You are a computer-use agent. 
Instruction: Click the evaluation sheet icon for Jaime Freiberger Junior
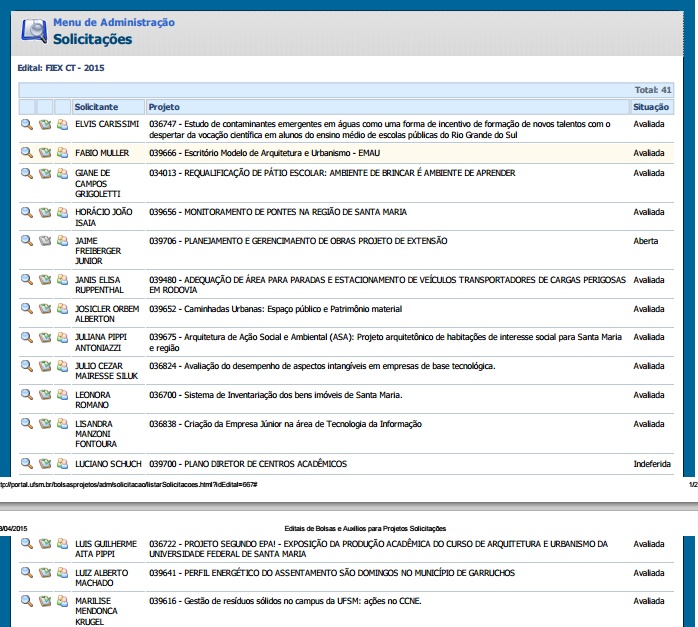tap(45, 241)
